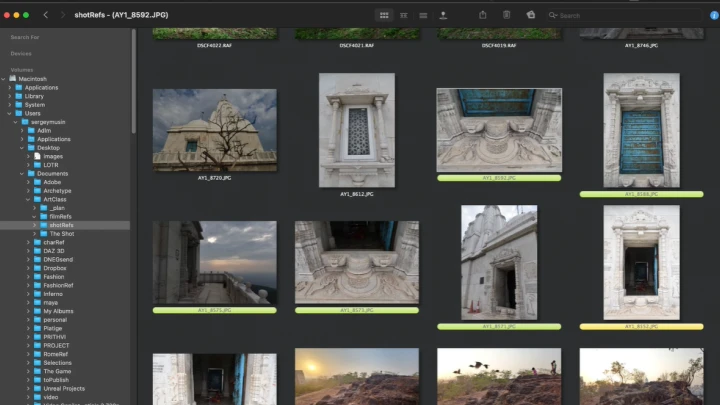Select thumbnail AY1_8573.JPG carved threshold
This screenshot has height=405, width=720.
pos(357,262)
